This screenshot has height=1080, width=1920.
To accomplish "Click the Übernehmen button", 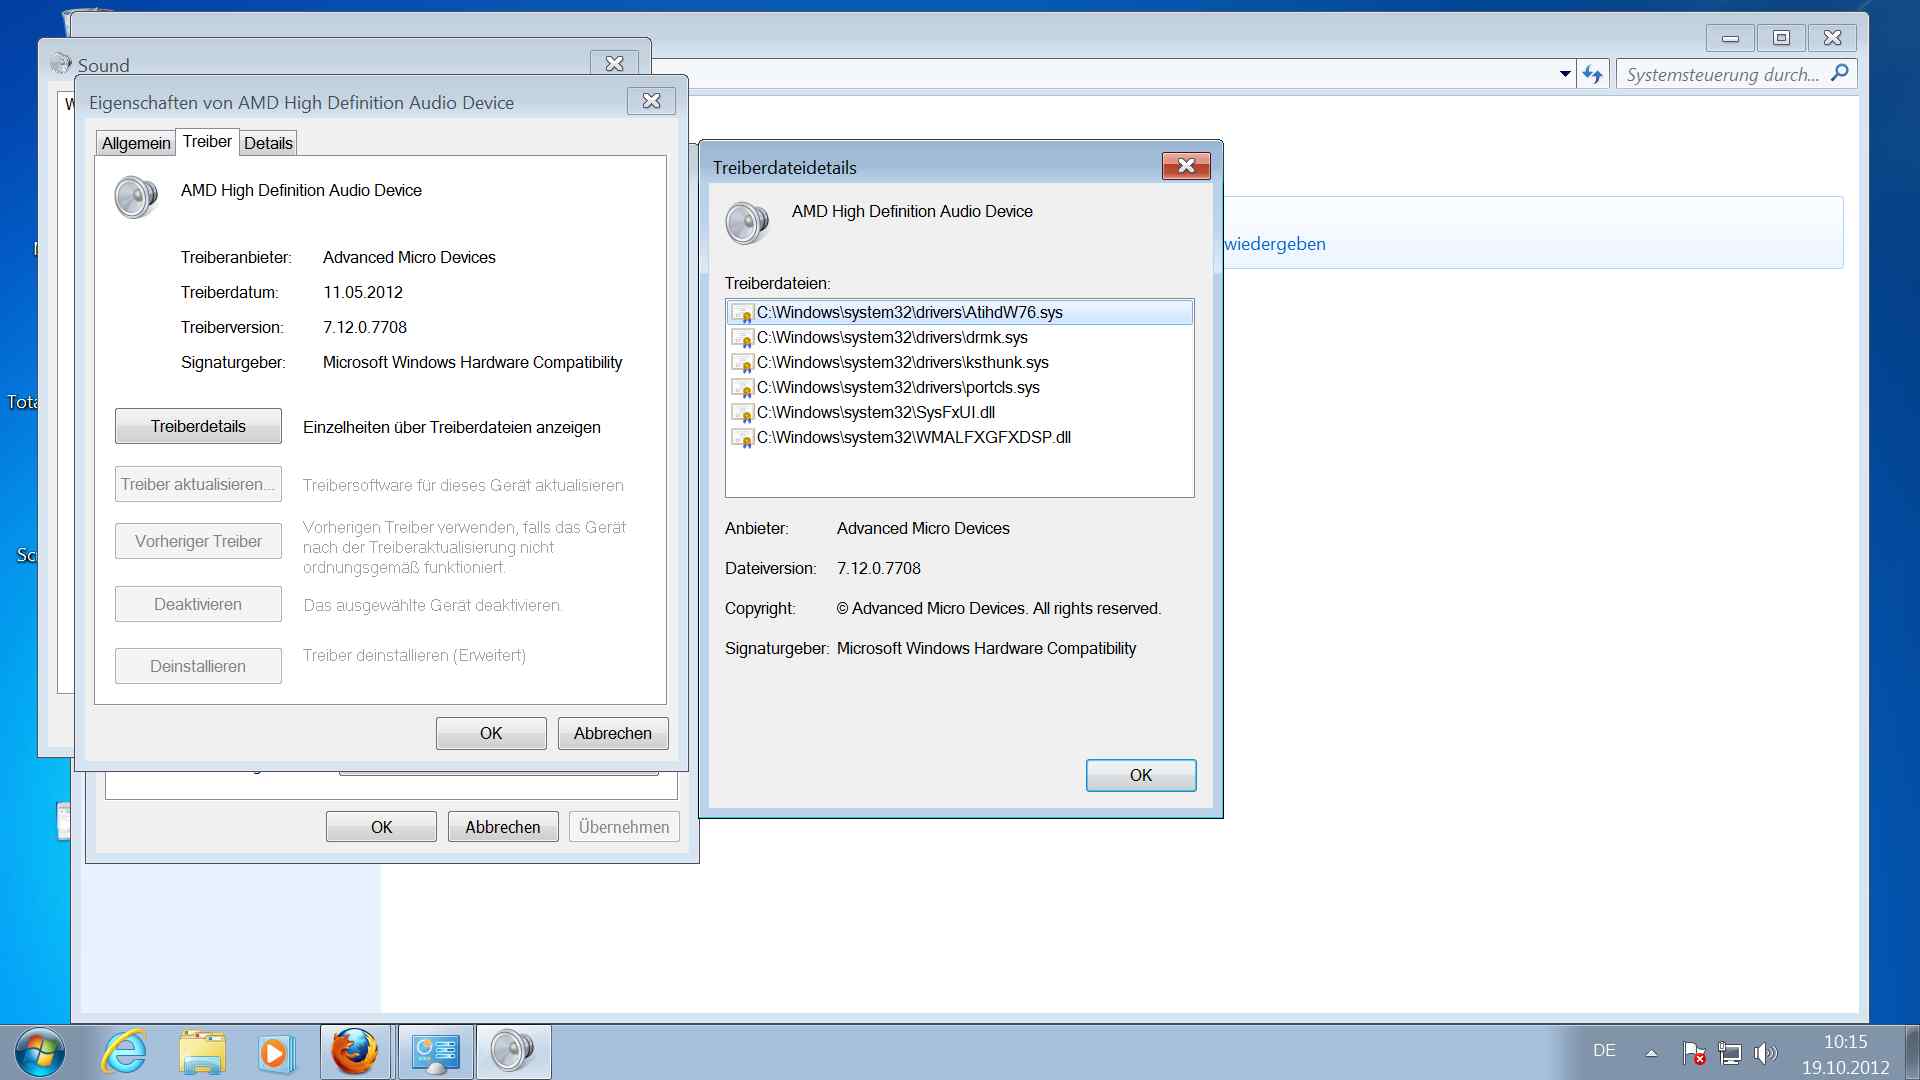I will (624, 827).
